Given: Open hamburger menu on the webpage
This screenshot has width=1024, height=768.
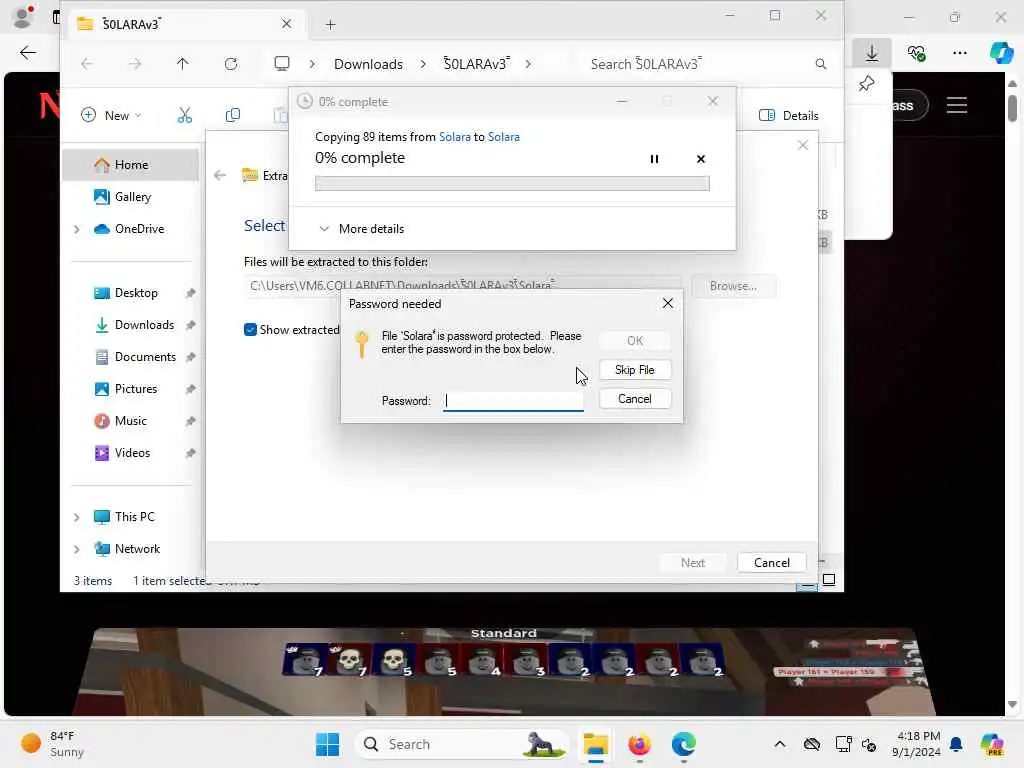Looking at the screenshot, I should [x=957, y=105].
